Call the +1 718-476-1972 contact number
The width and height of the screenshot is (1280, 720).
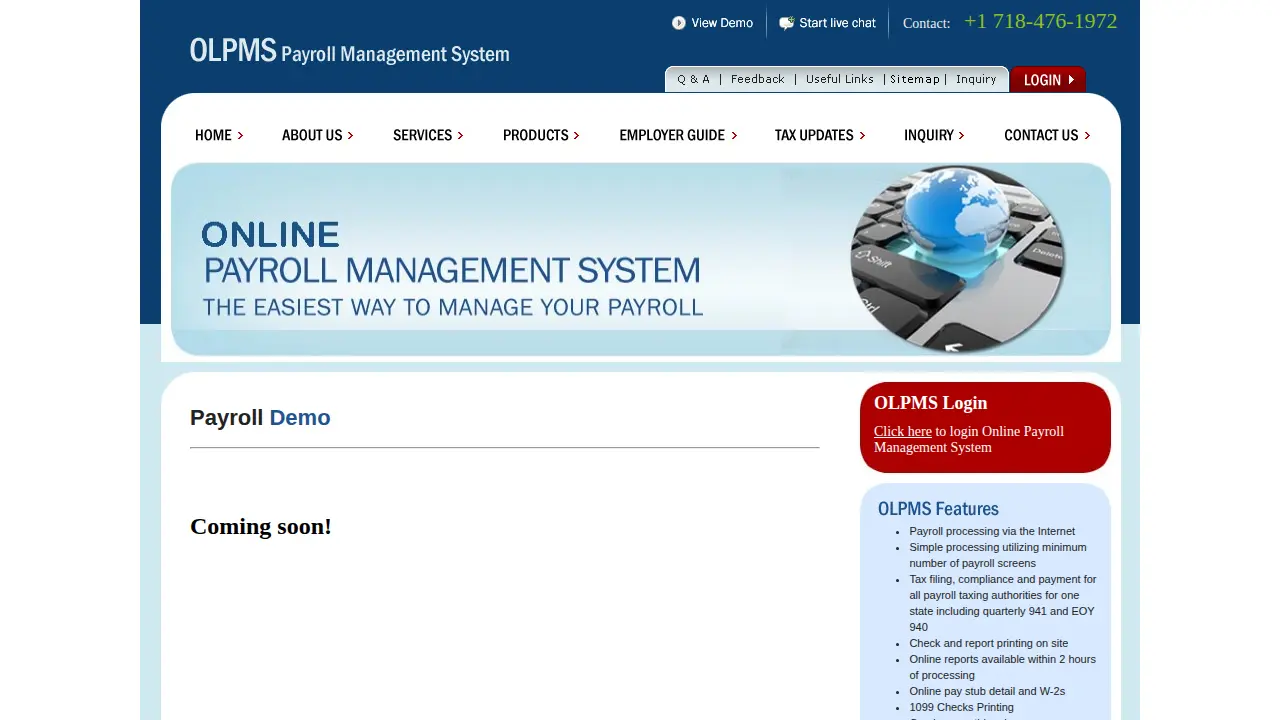click(1040, 21)
